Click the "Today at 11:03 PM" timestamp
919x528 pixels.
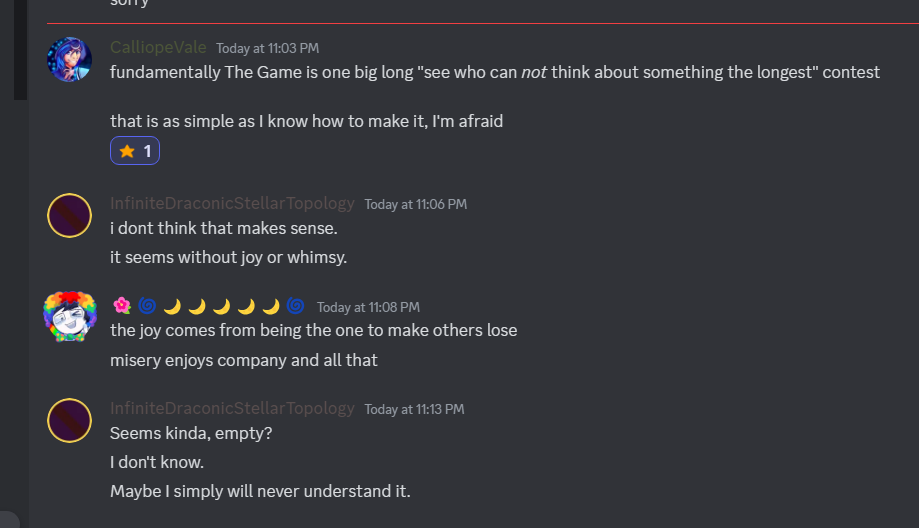pyautogui.click(x=268, y=48)
